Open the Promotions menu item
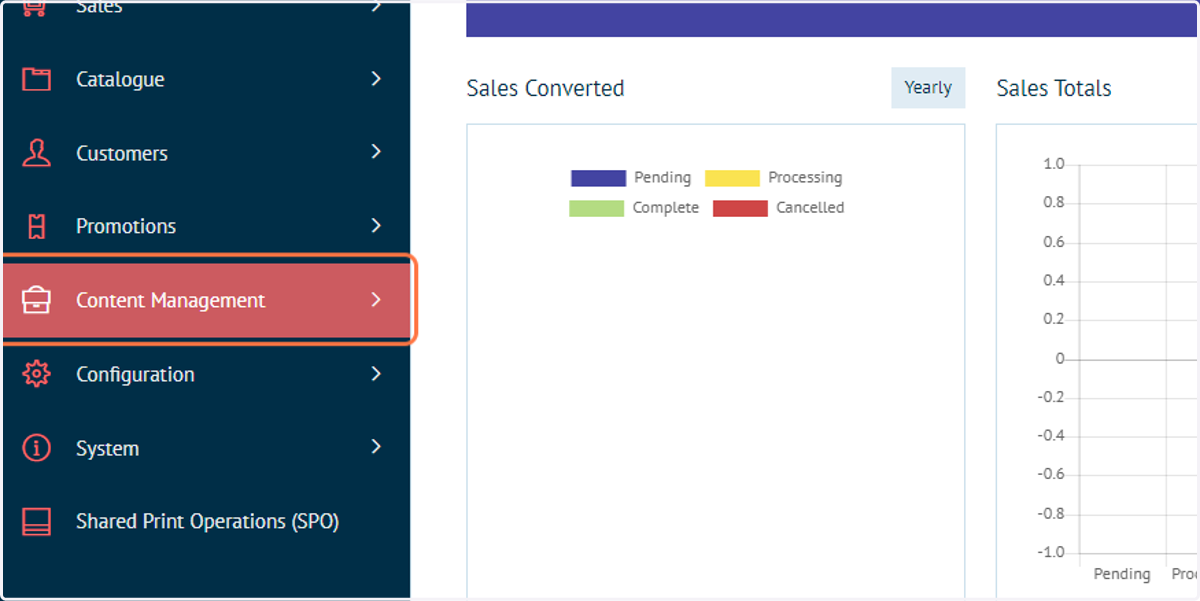The height and width of the screenshot is (601, 1200). tap(205, 227)
